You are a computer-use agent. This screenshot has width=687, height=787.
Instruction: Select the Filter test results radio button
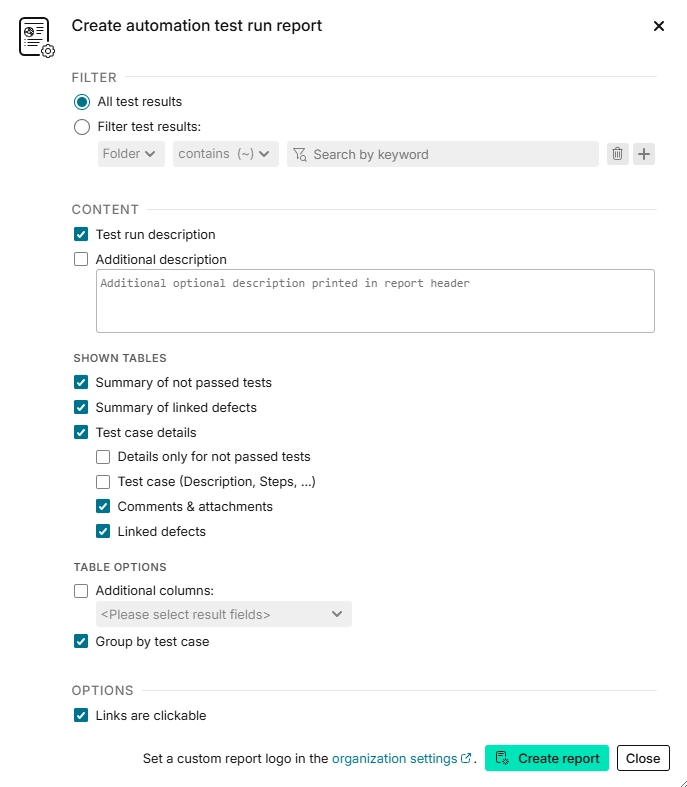pos(82,127)
